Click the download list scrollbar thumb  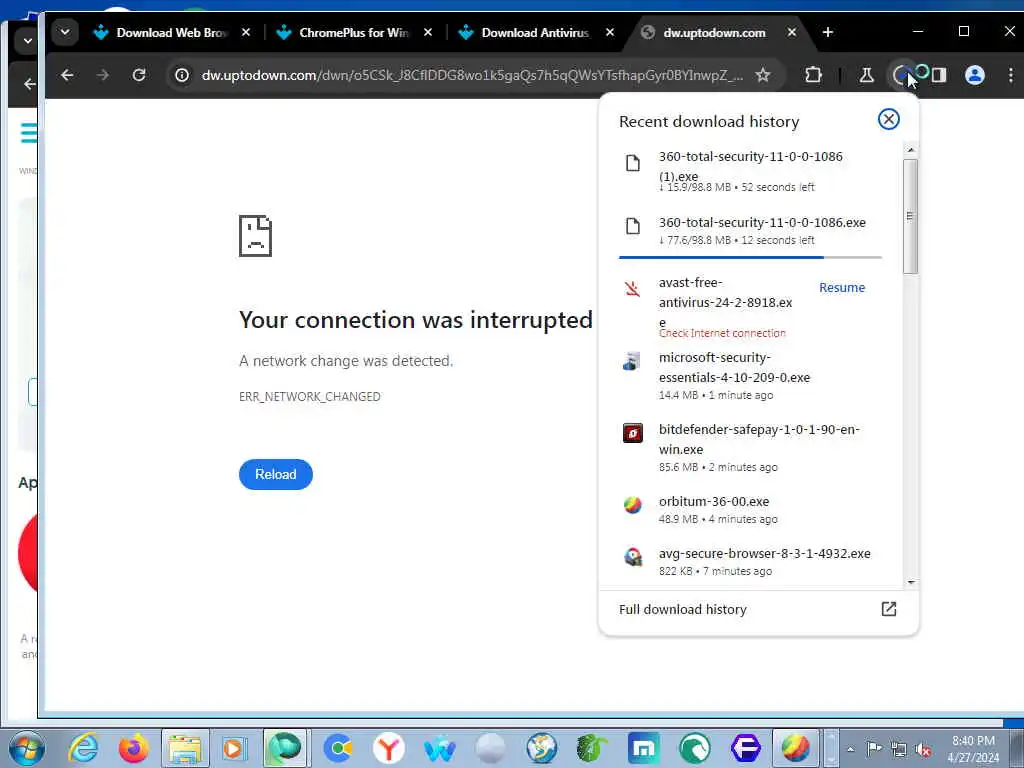910,216
